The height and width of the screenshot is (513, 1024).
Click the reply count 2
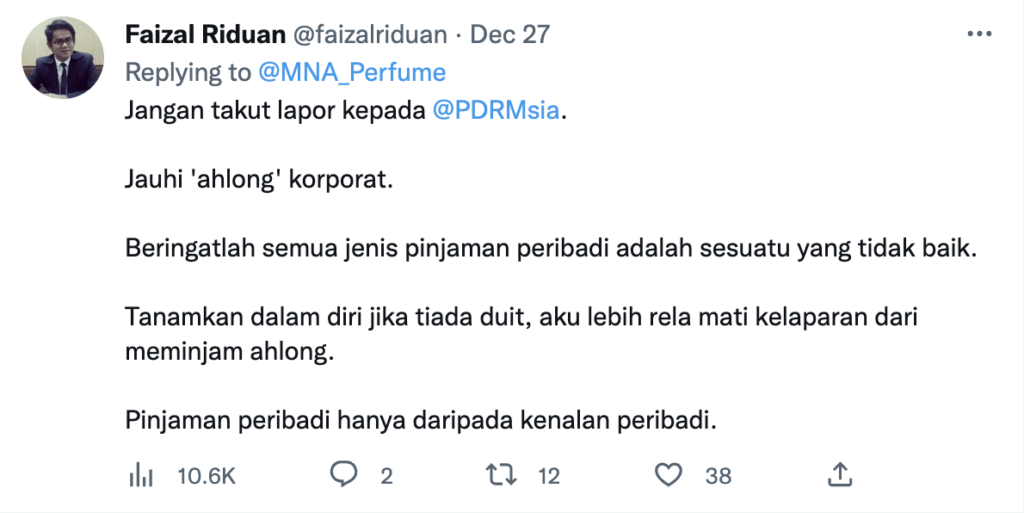pos(387,476)
